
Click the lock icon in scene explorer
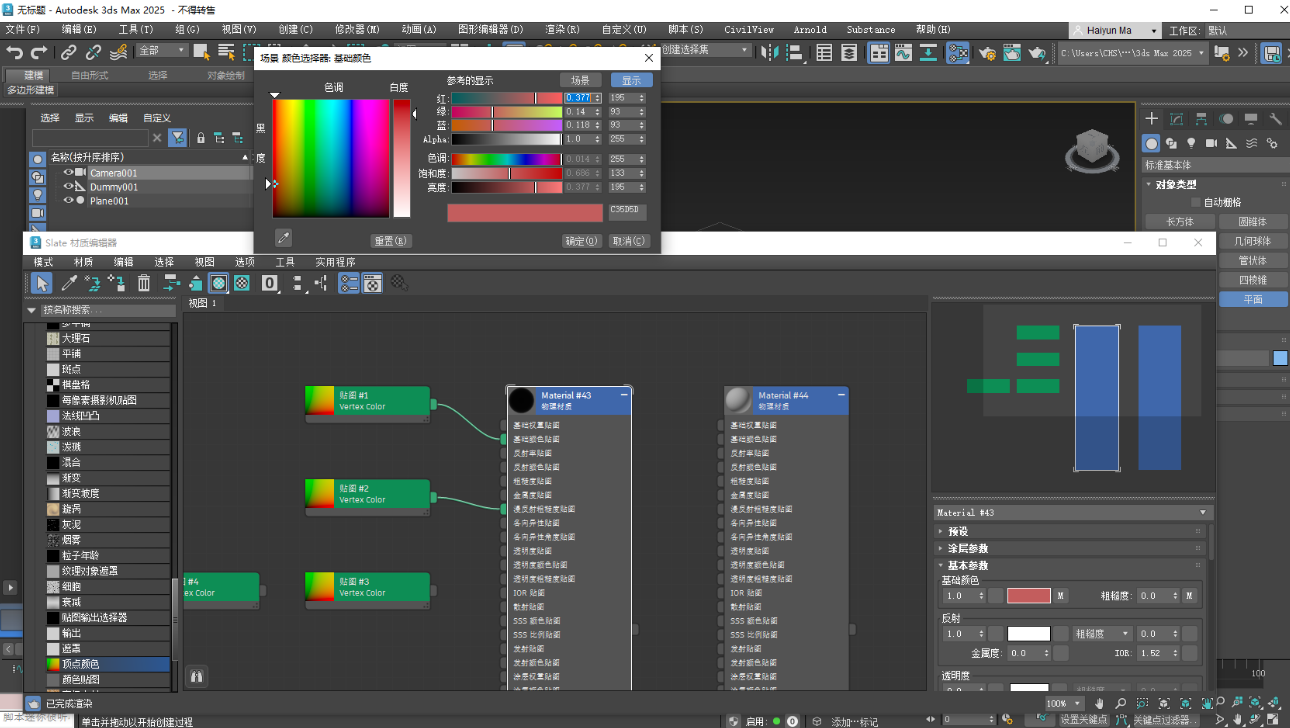[x=201, y=138]
